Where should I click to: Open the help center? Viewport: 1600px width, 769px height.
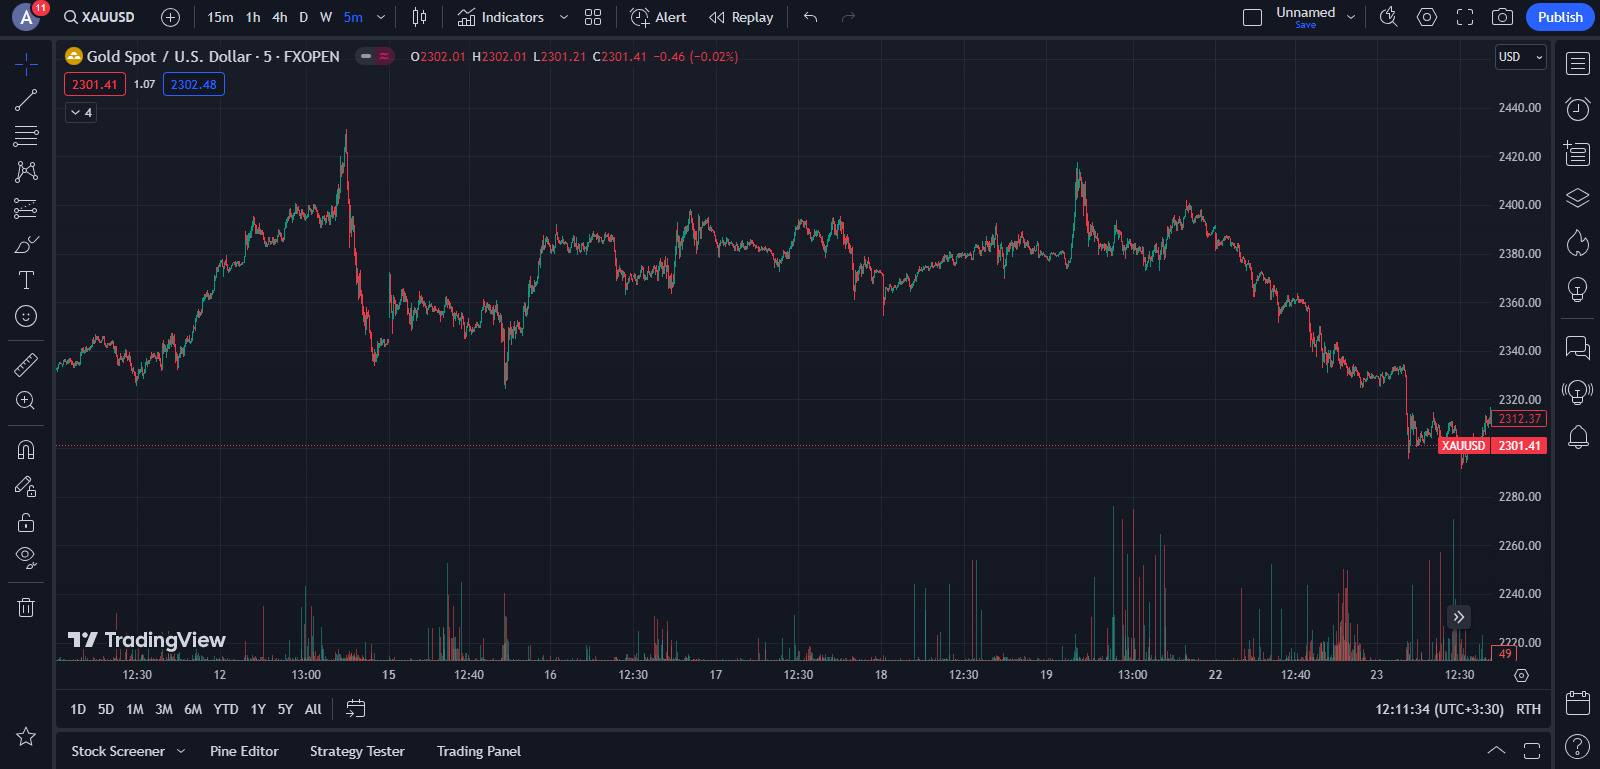pos(1578,746)
